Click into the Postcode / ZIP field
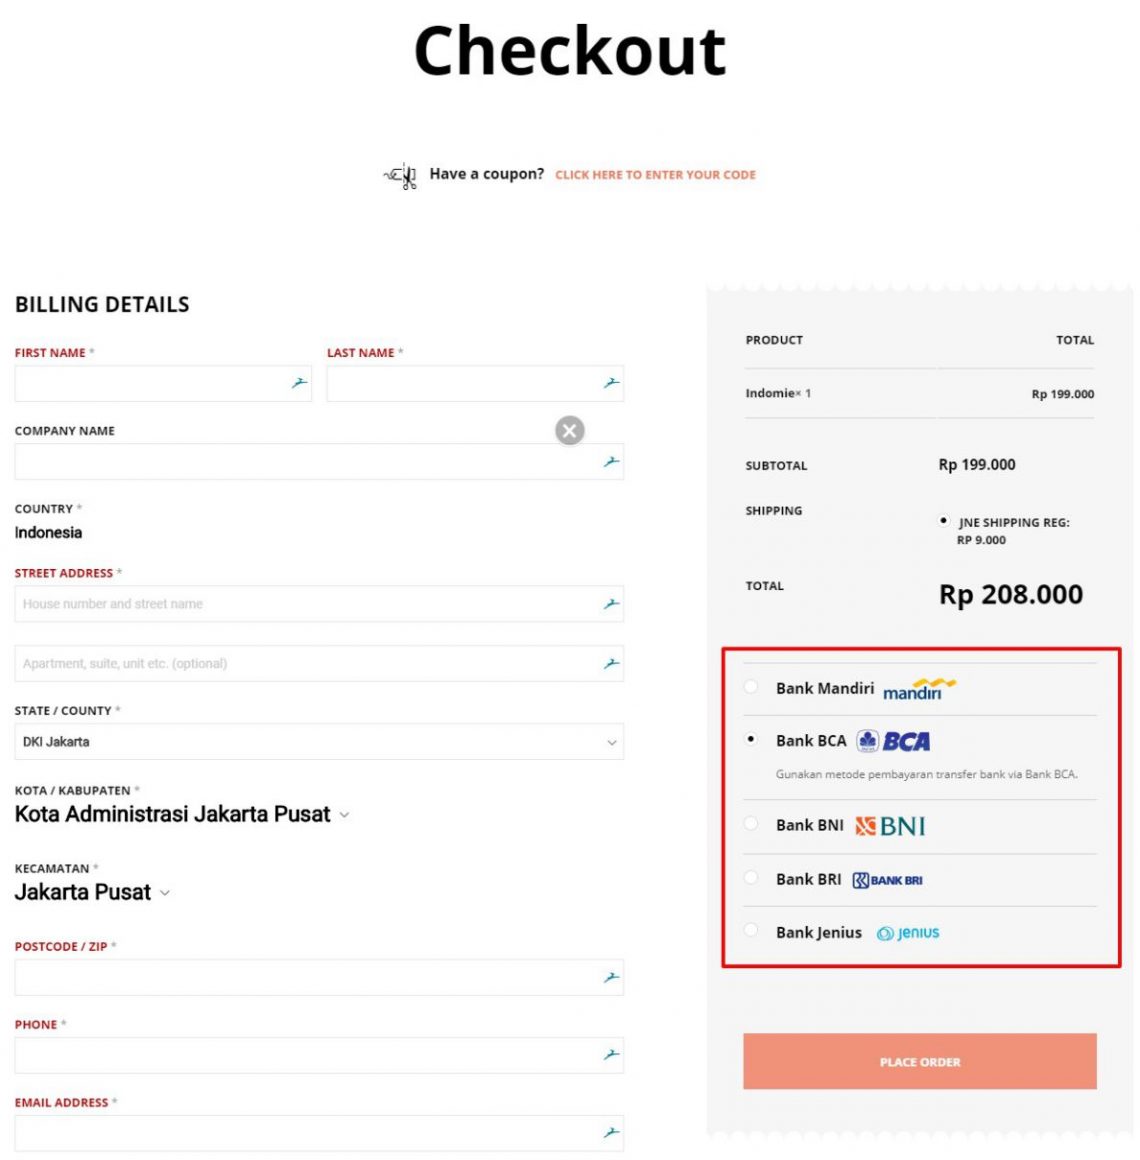This screenshot has width=1140, height=1160. 319,977
